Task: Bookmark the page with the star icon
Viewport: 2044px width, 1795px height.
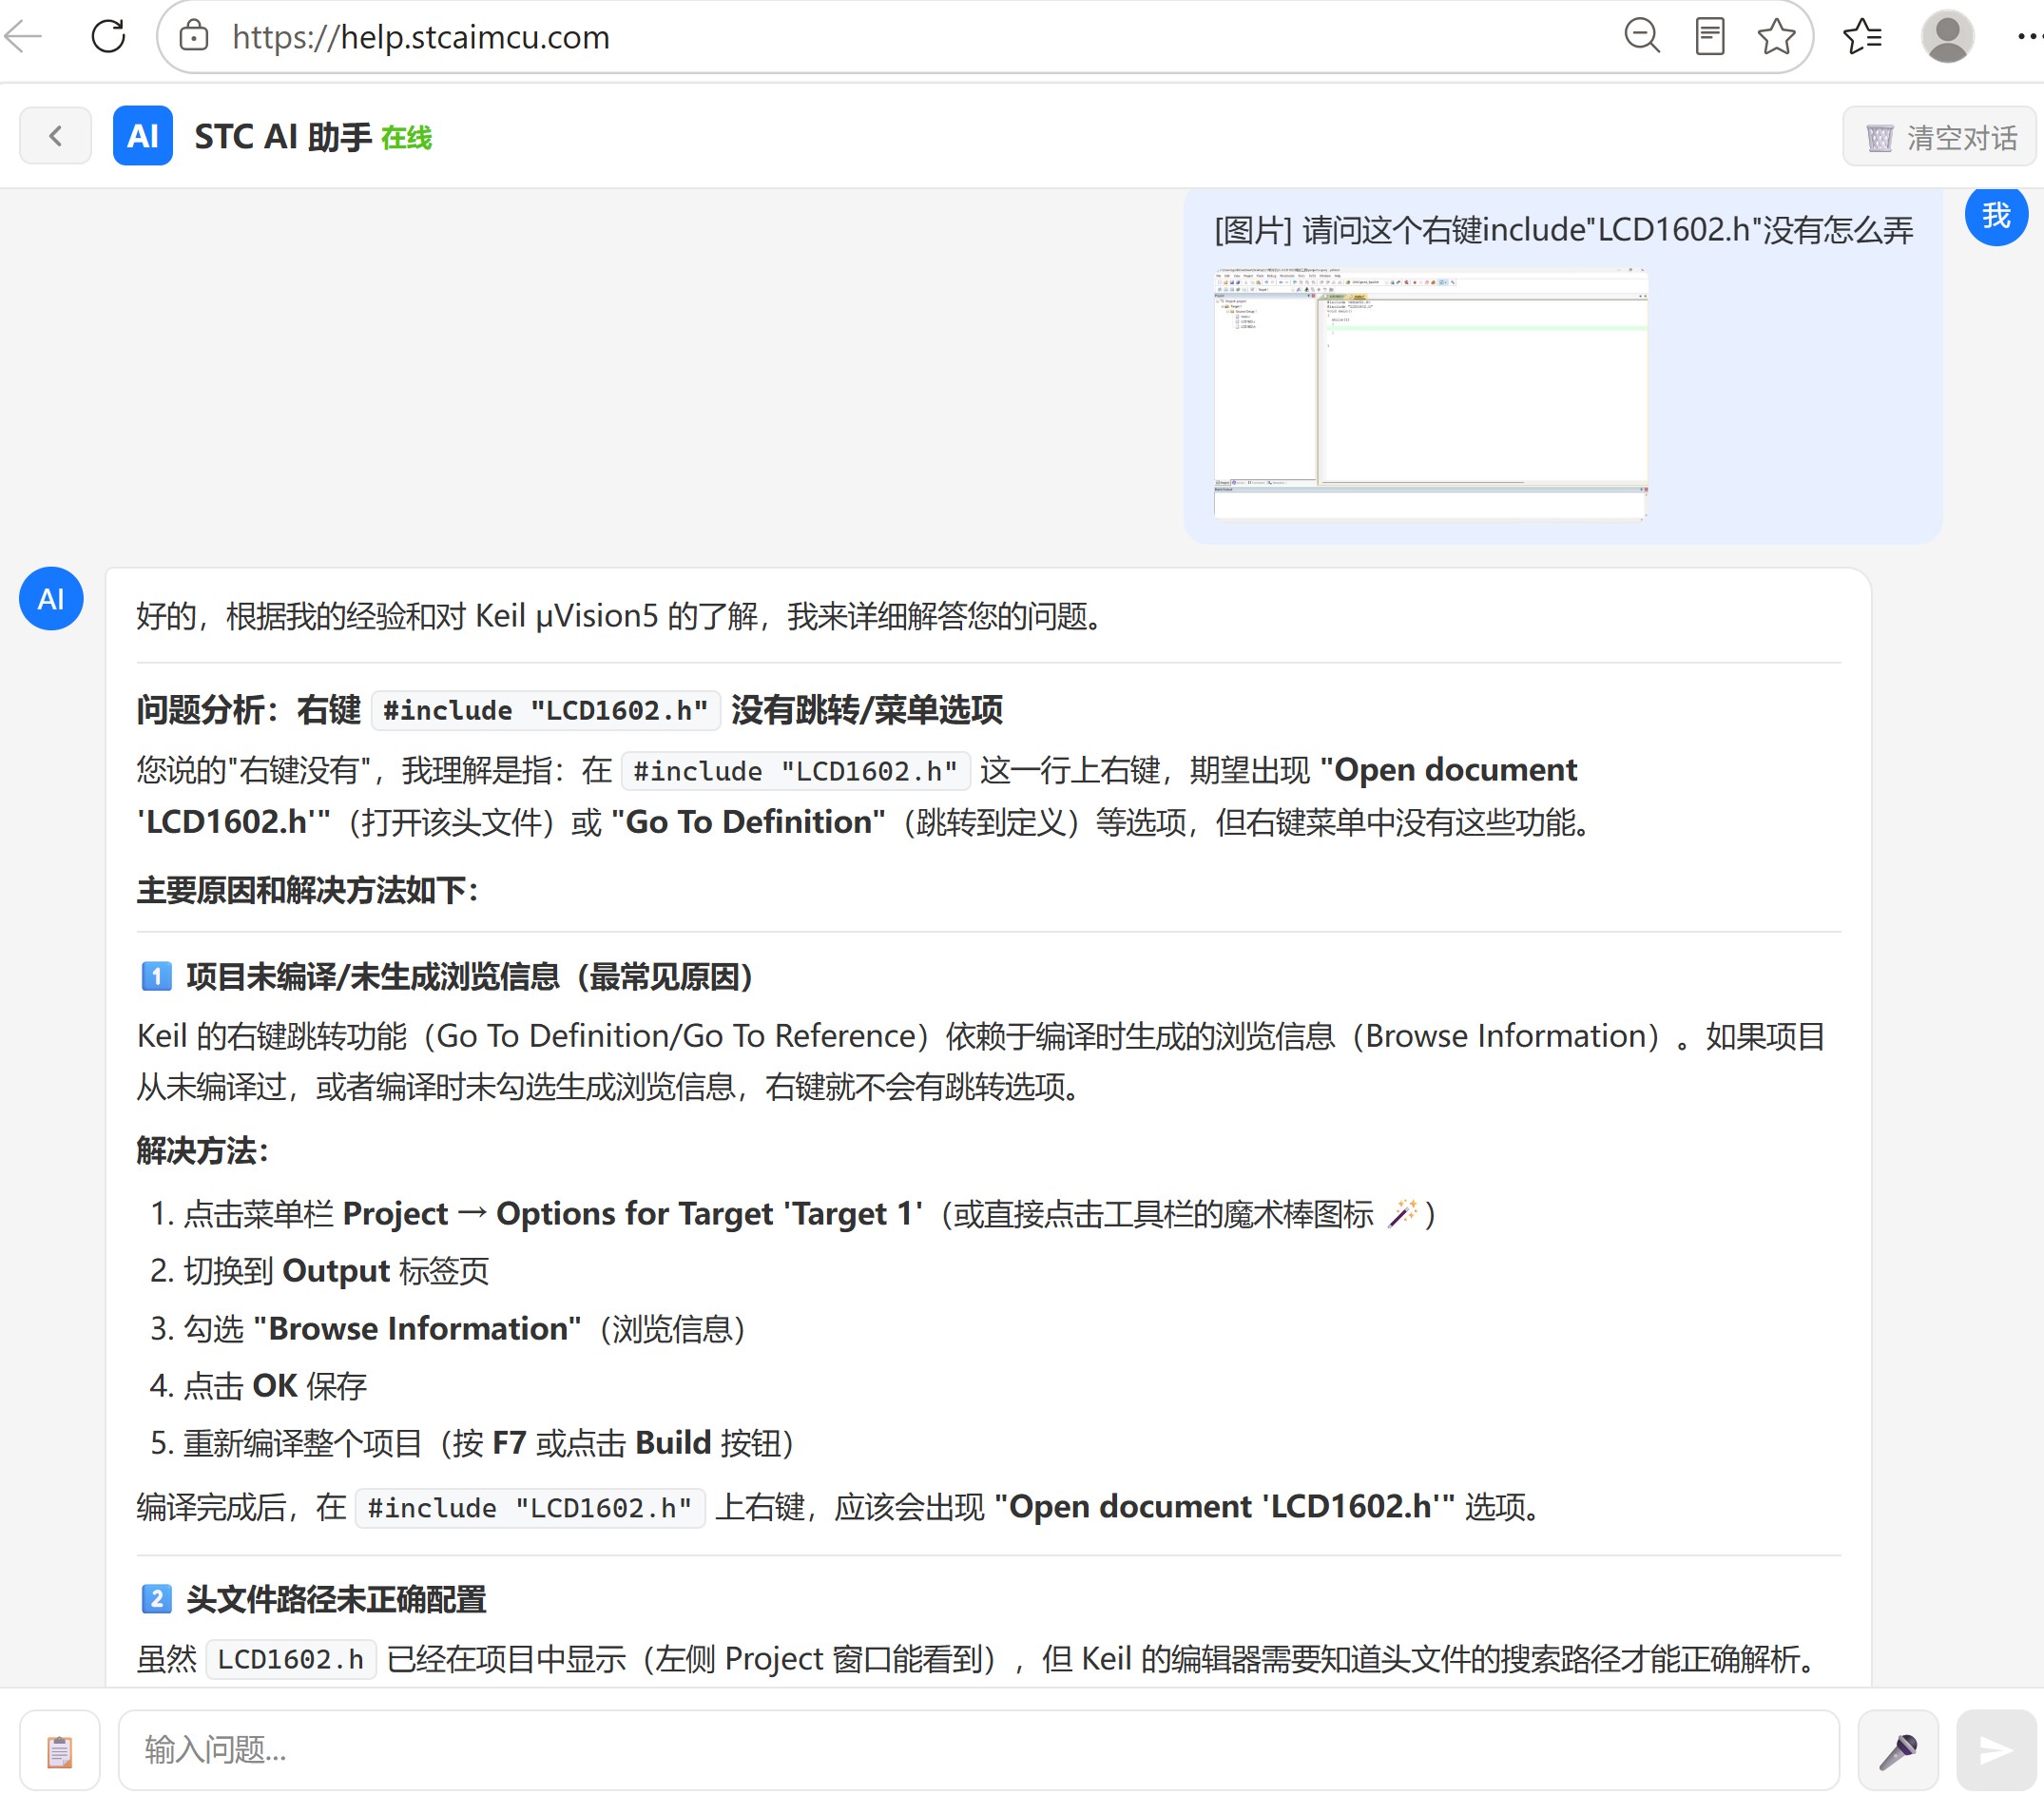Action: (x=1776, y=37)
